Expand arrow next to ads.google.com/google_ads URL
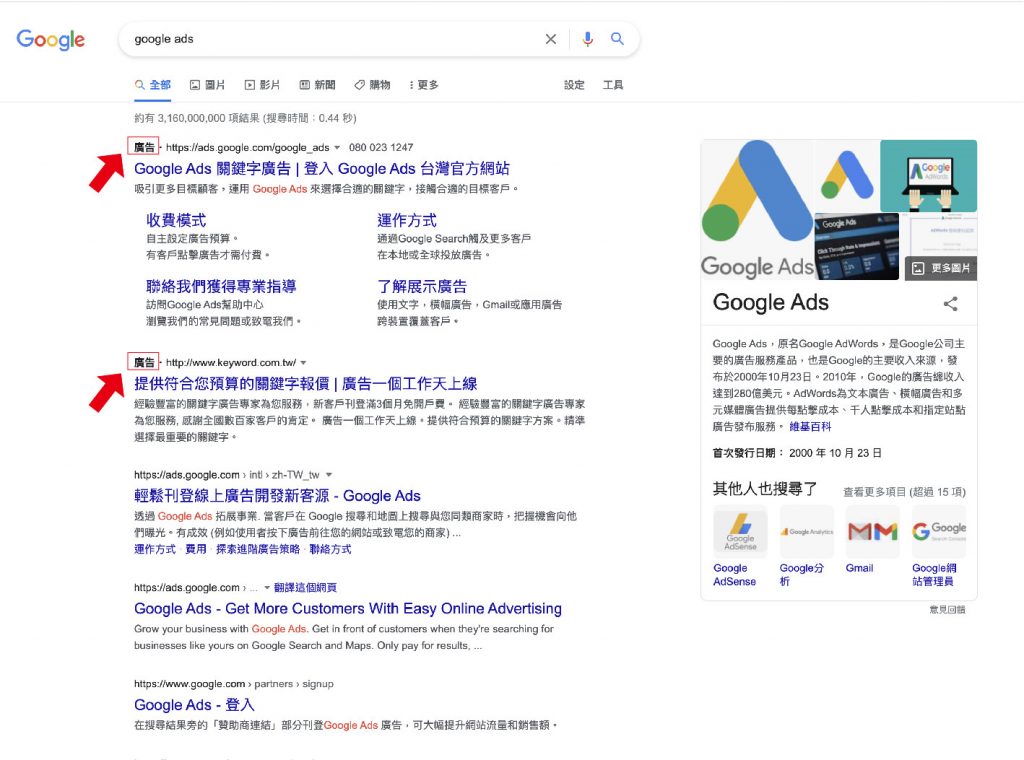This screenshot has height=760, width=1024. click(337, 148)
